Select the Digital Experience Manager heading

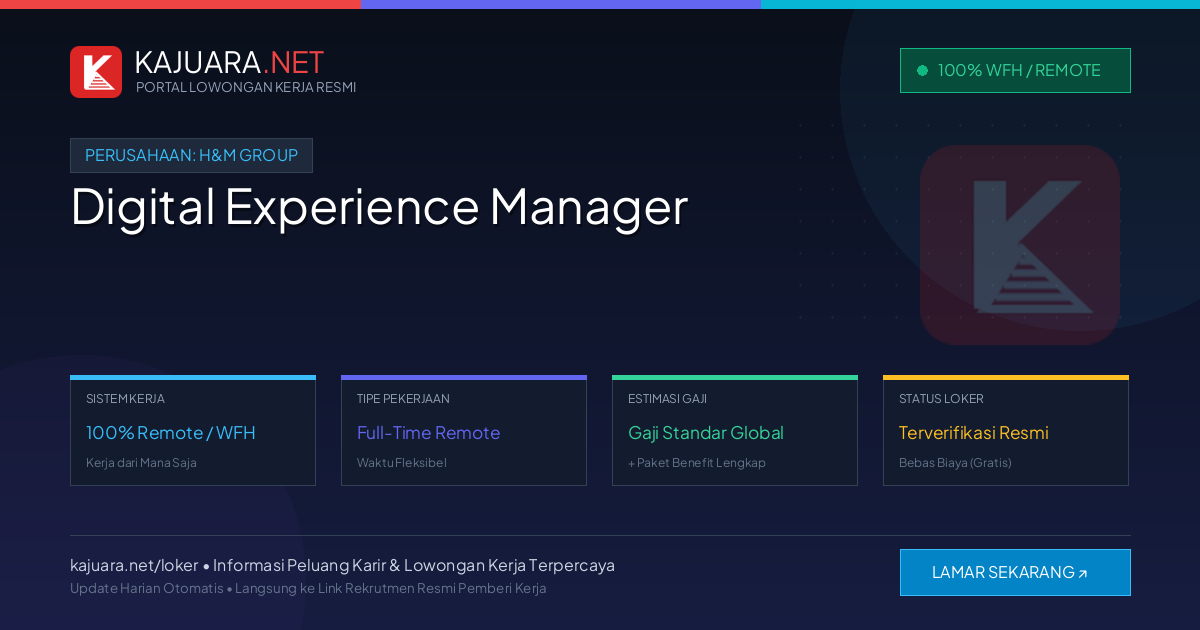[379, 206]
